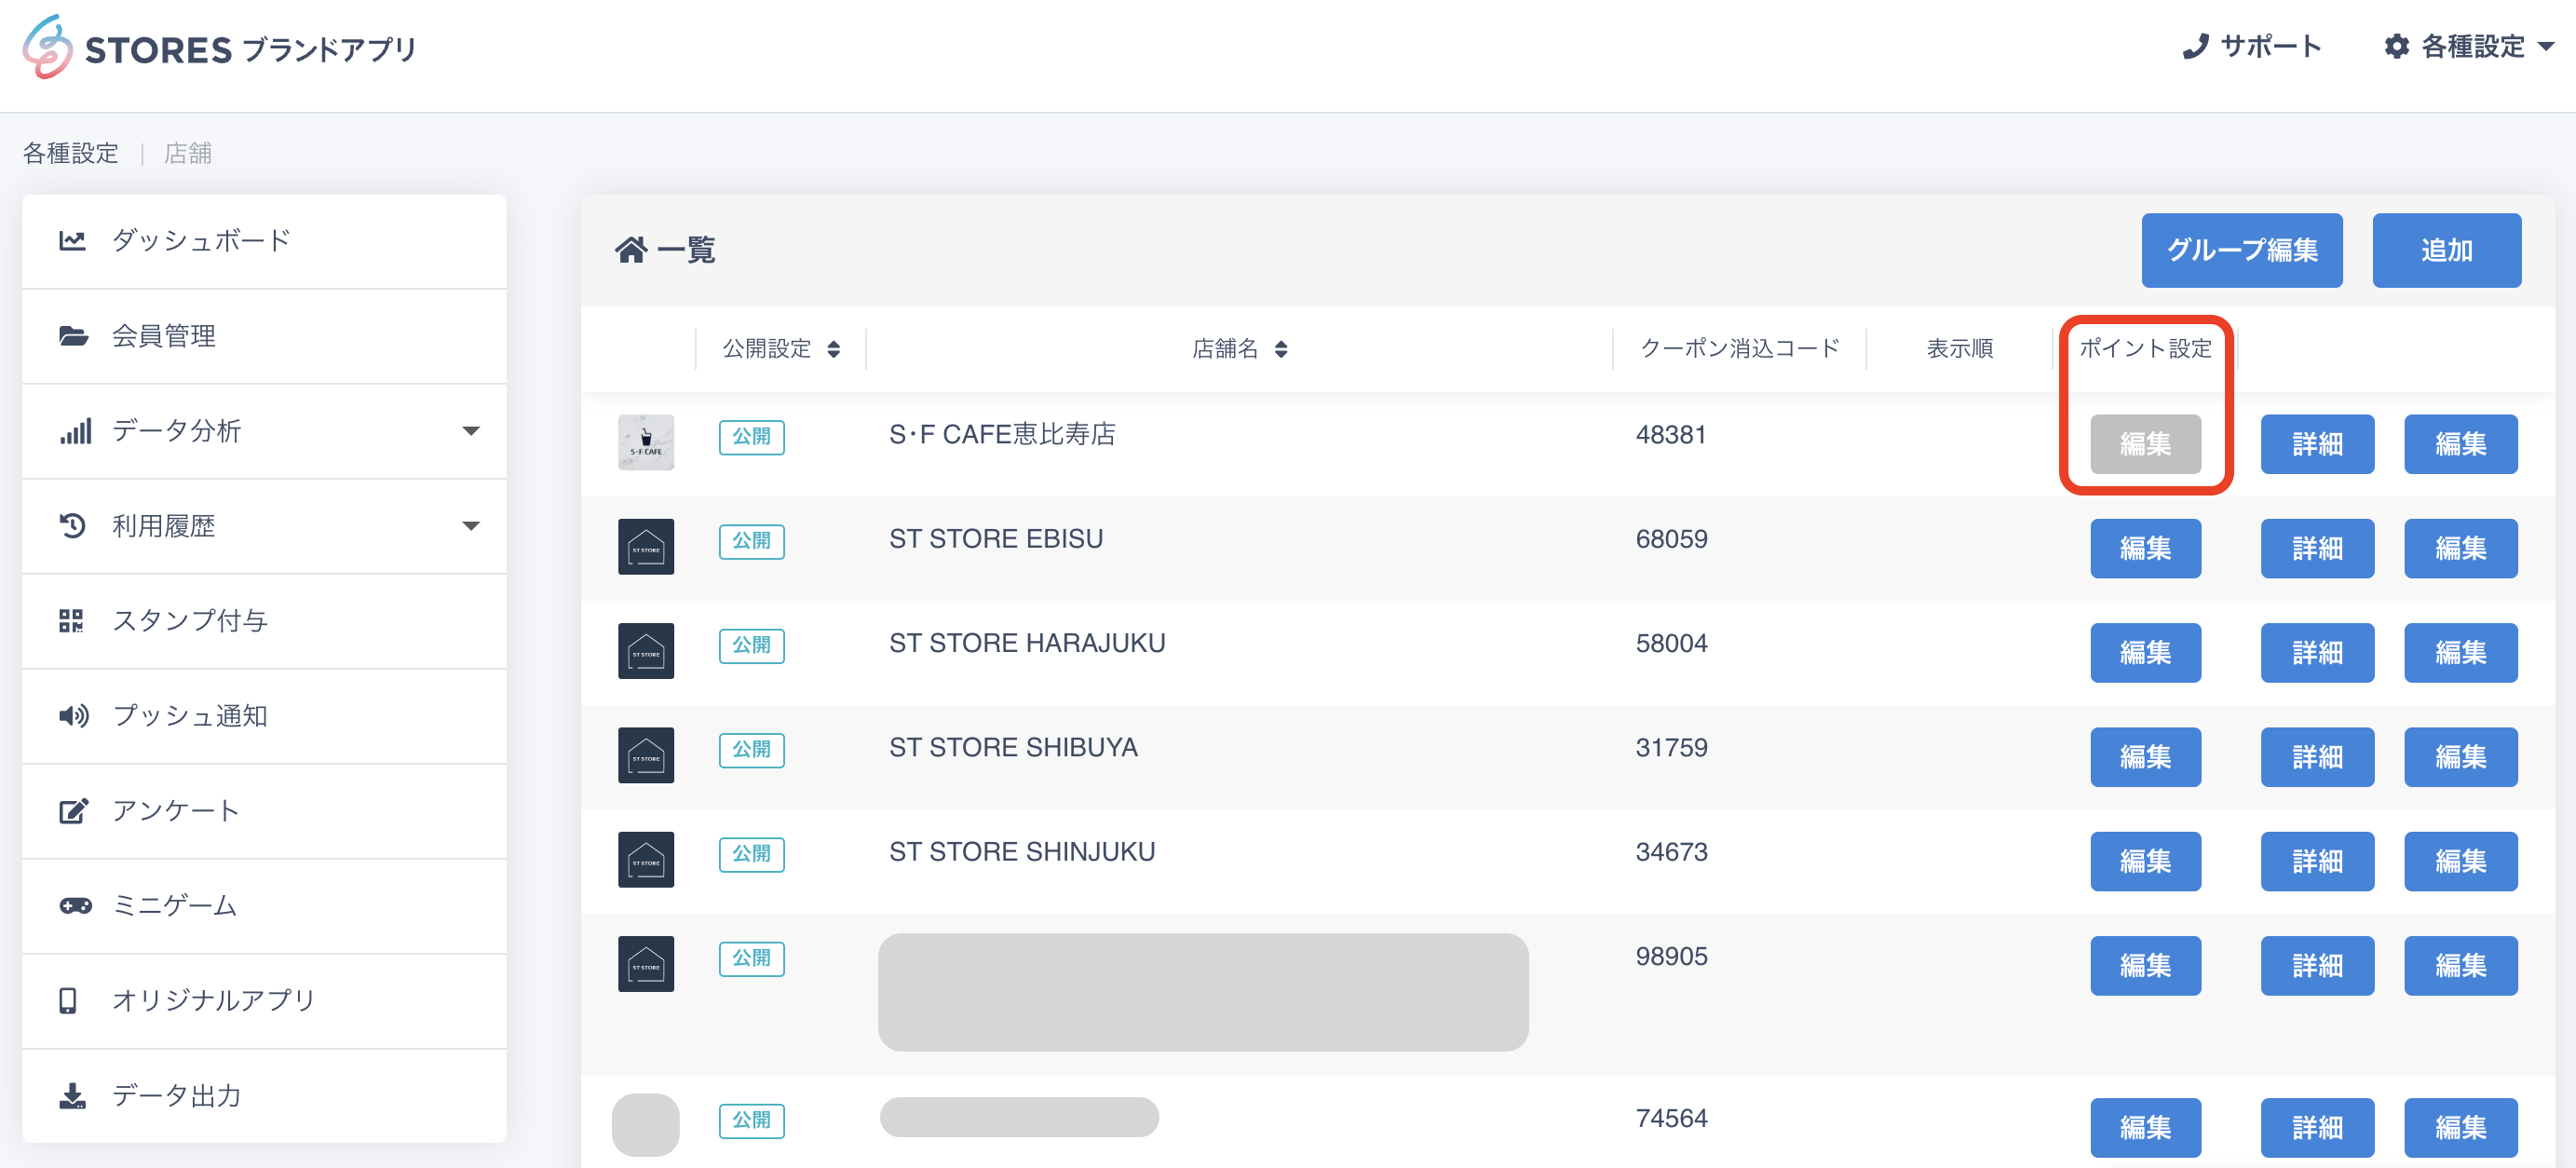
Task: Click 各種設定 breadcrumb link
Action: (x=71, y=153)
